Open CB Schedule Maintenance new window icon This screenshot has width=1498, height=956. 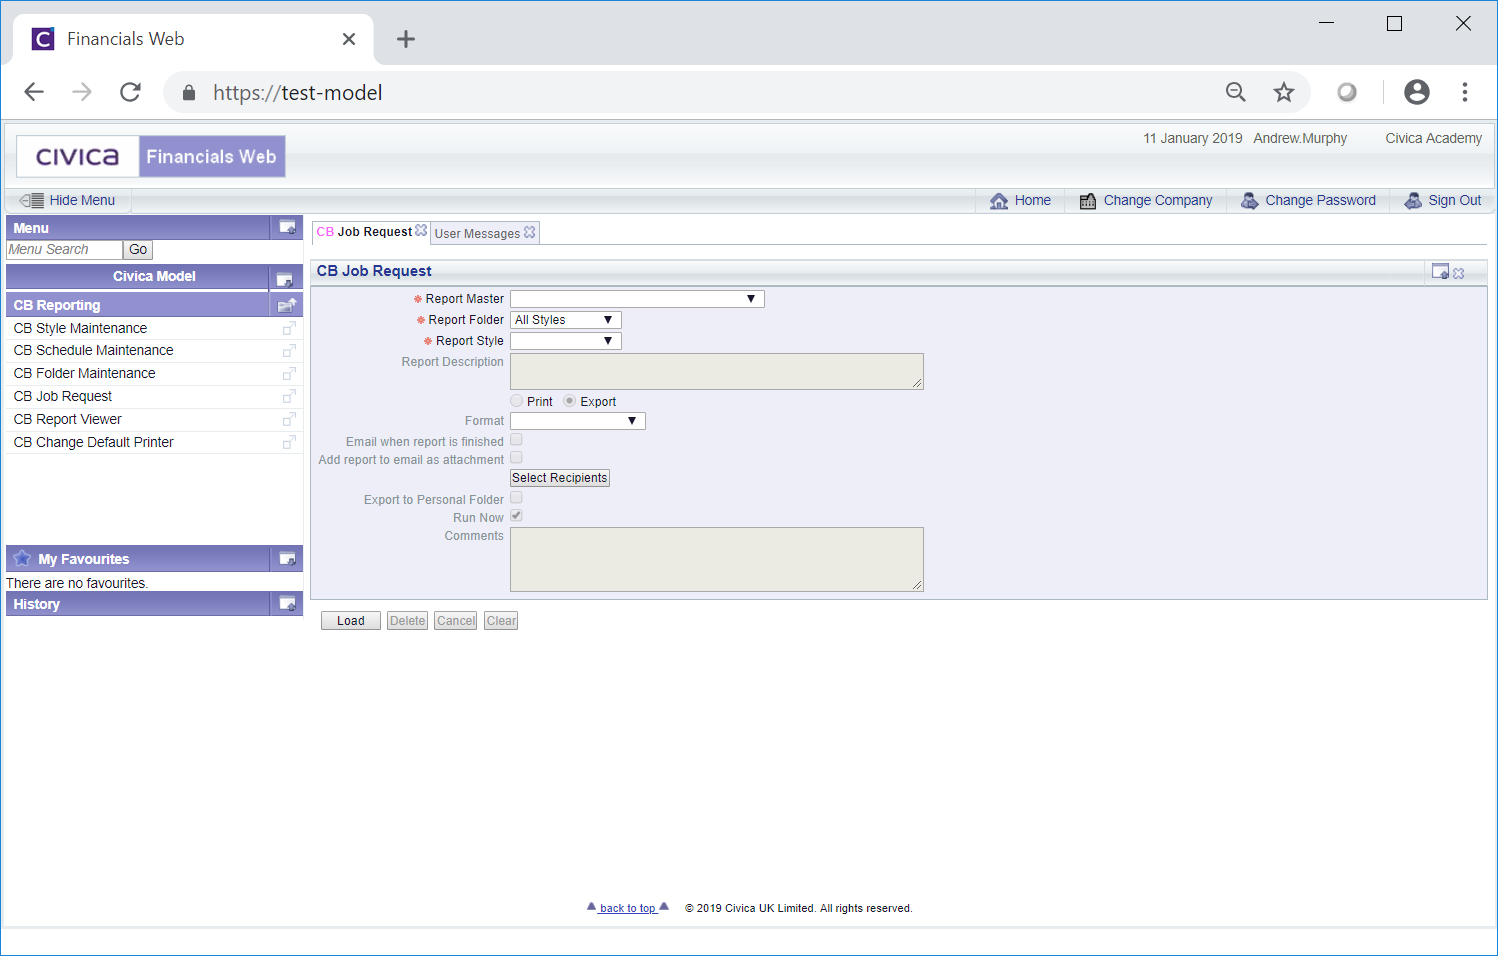289,351
